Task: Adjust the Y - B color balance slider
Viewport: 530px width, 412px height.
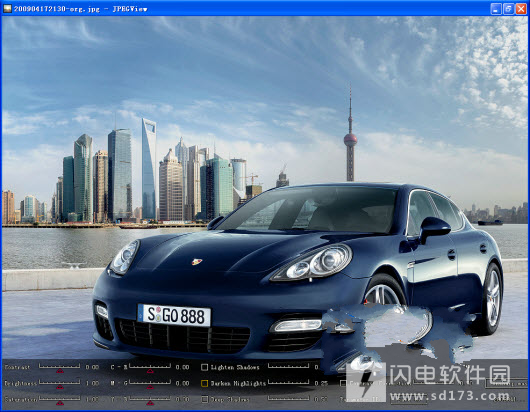Action: click(x=150, y=400)
